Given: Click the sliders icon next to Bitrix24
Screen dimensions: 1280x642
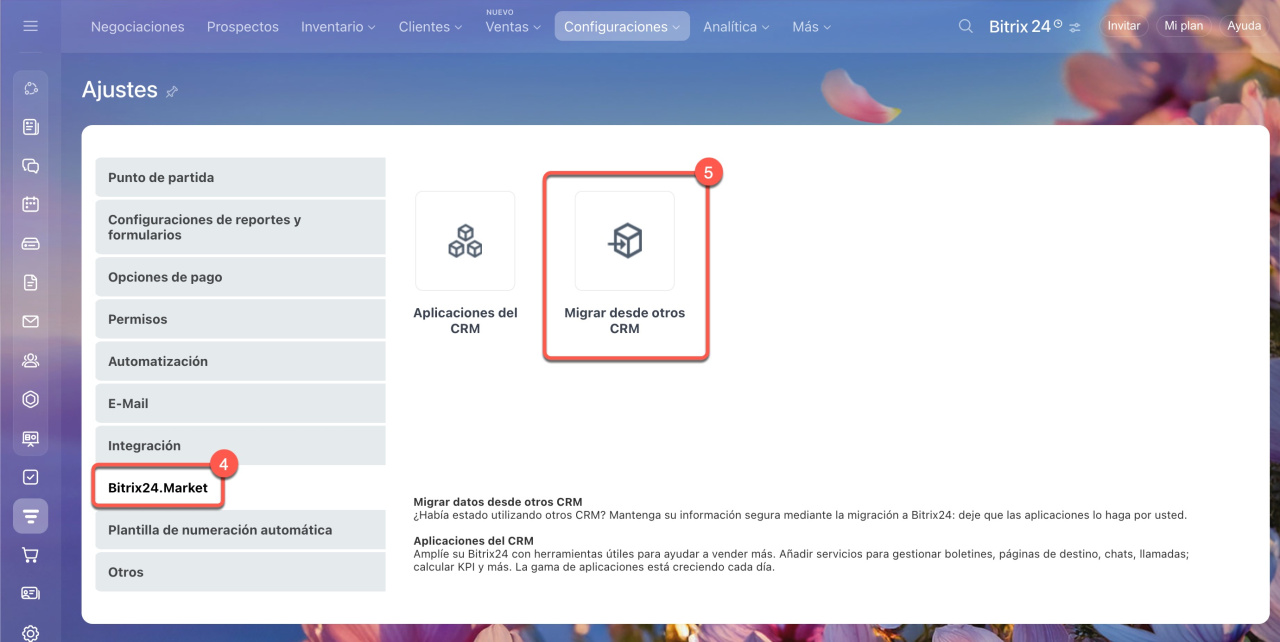Looking at the screenshot, I should point(1074,27).
